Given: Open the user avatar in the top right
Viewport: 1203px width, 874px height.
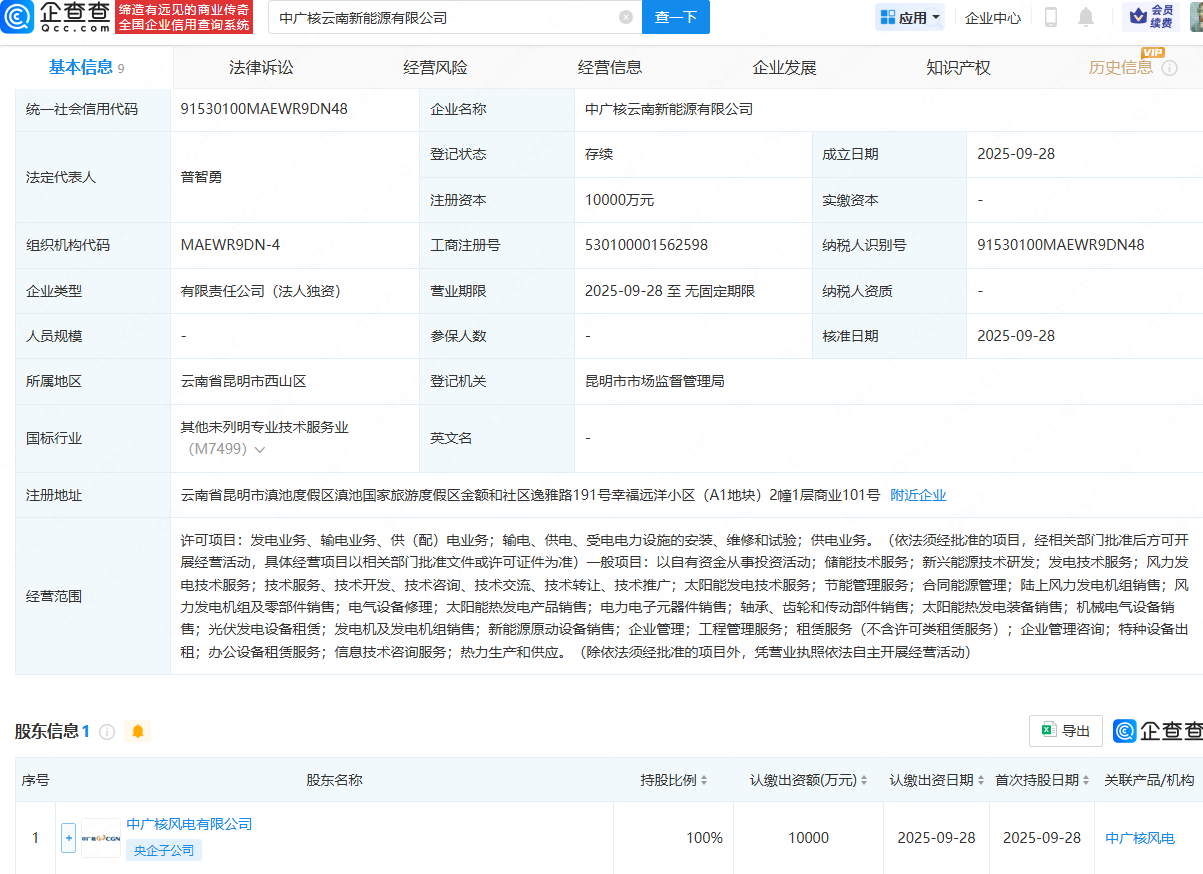Looking at the screenshot, I should pyautogui.click(x=1194, y=17).
